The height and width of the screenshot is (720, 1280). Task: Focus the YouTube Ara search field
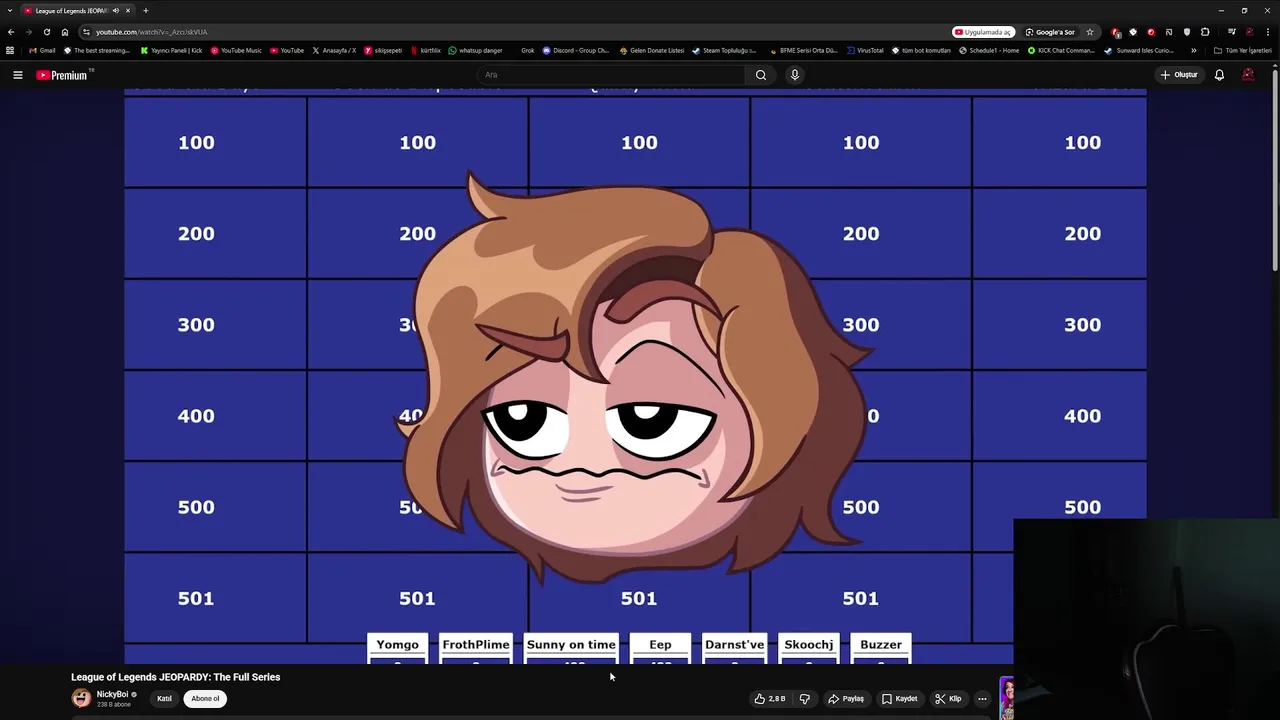610,75
